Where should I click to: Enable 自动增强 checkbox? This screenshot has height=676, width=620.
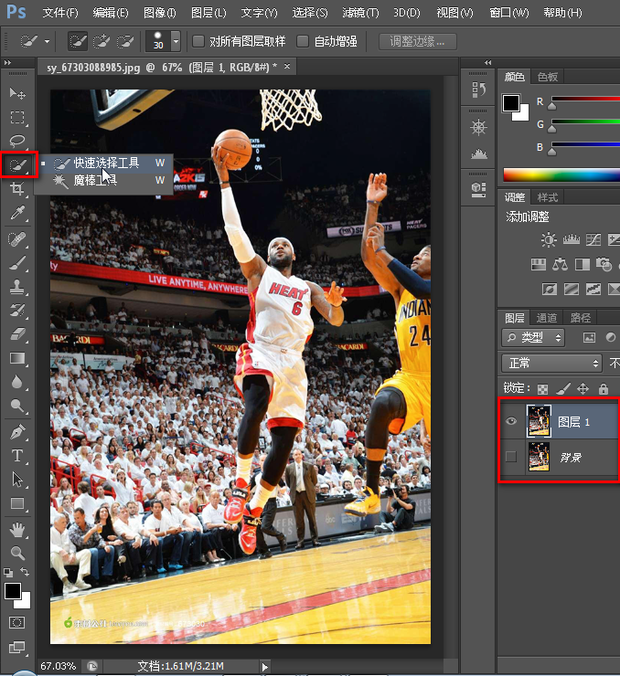tap(303, 41)
